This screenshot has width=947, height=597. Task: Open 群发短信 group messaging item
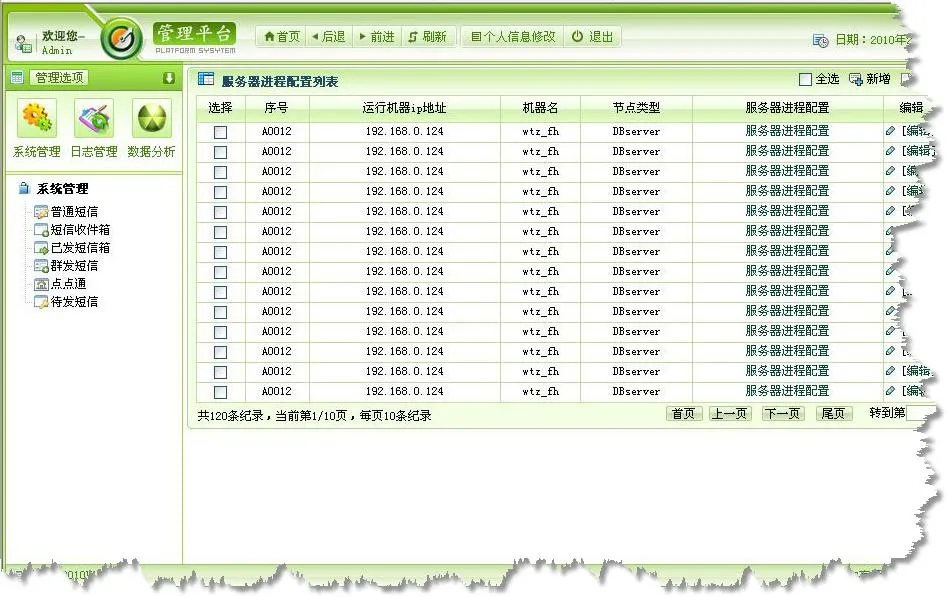click(66, 266)
